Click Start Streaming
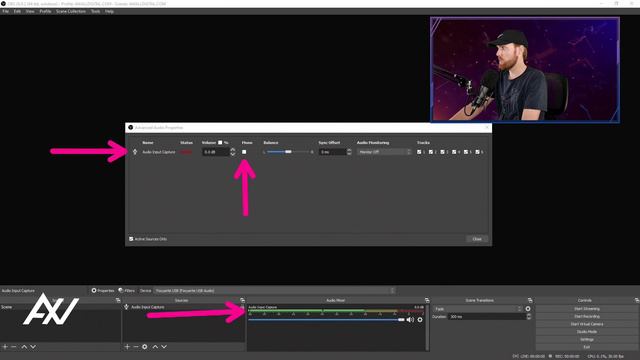640x360 pixels. click(x=587, y=309)
